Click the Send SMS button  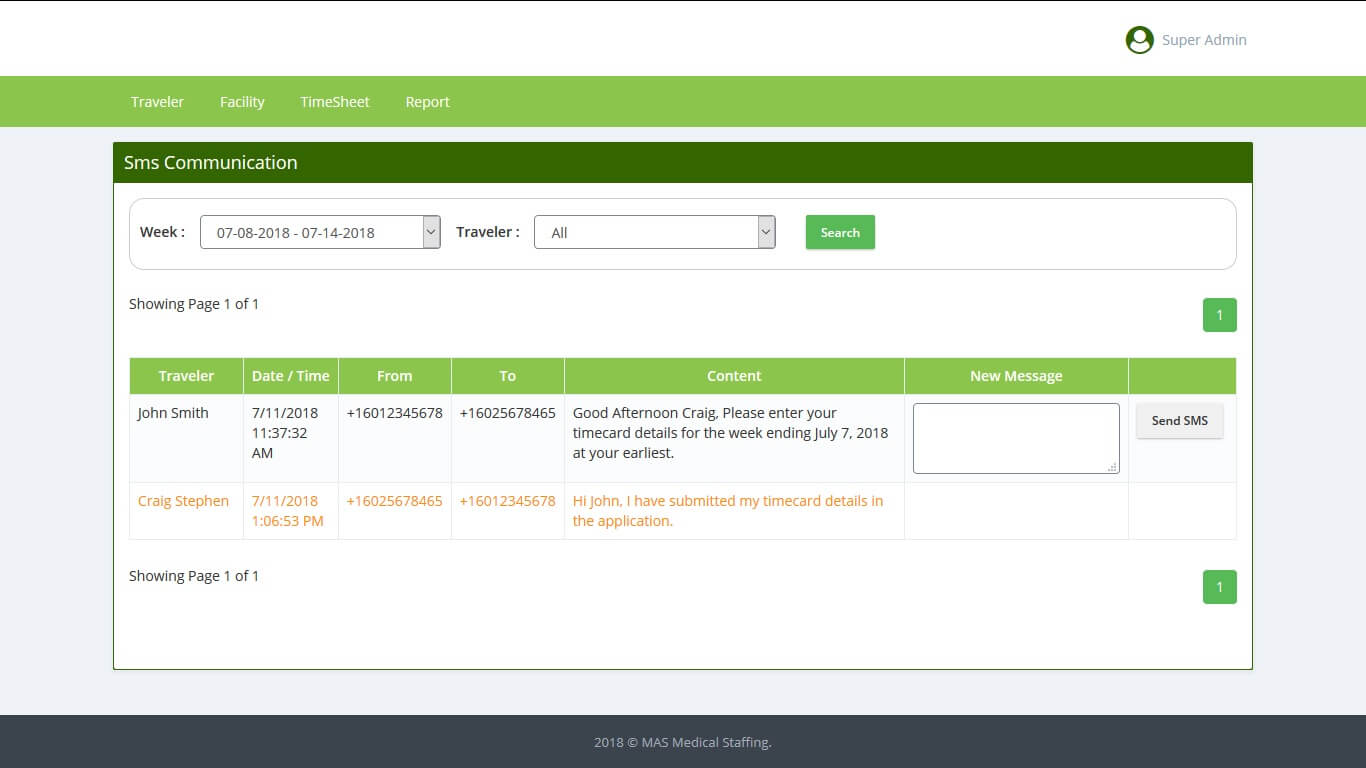coord(1179,421)
